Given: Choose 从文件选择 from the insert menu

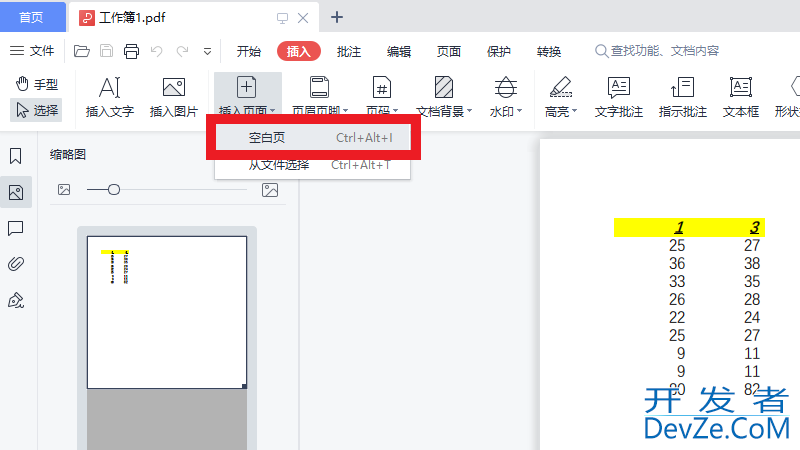Looking at the screenshot, I should [313, 165].
